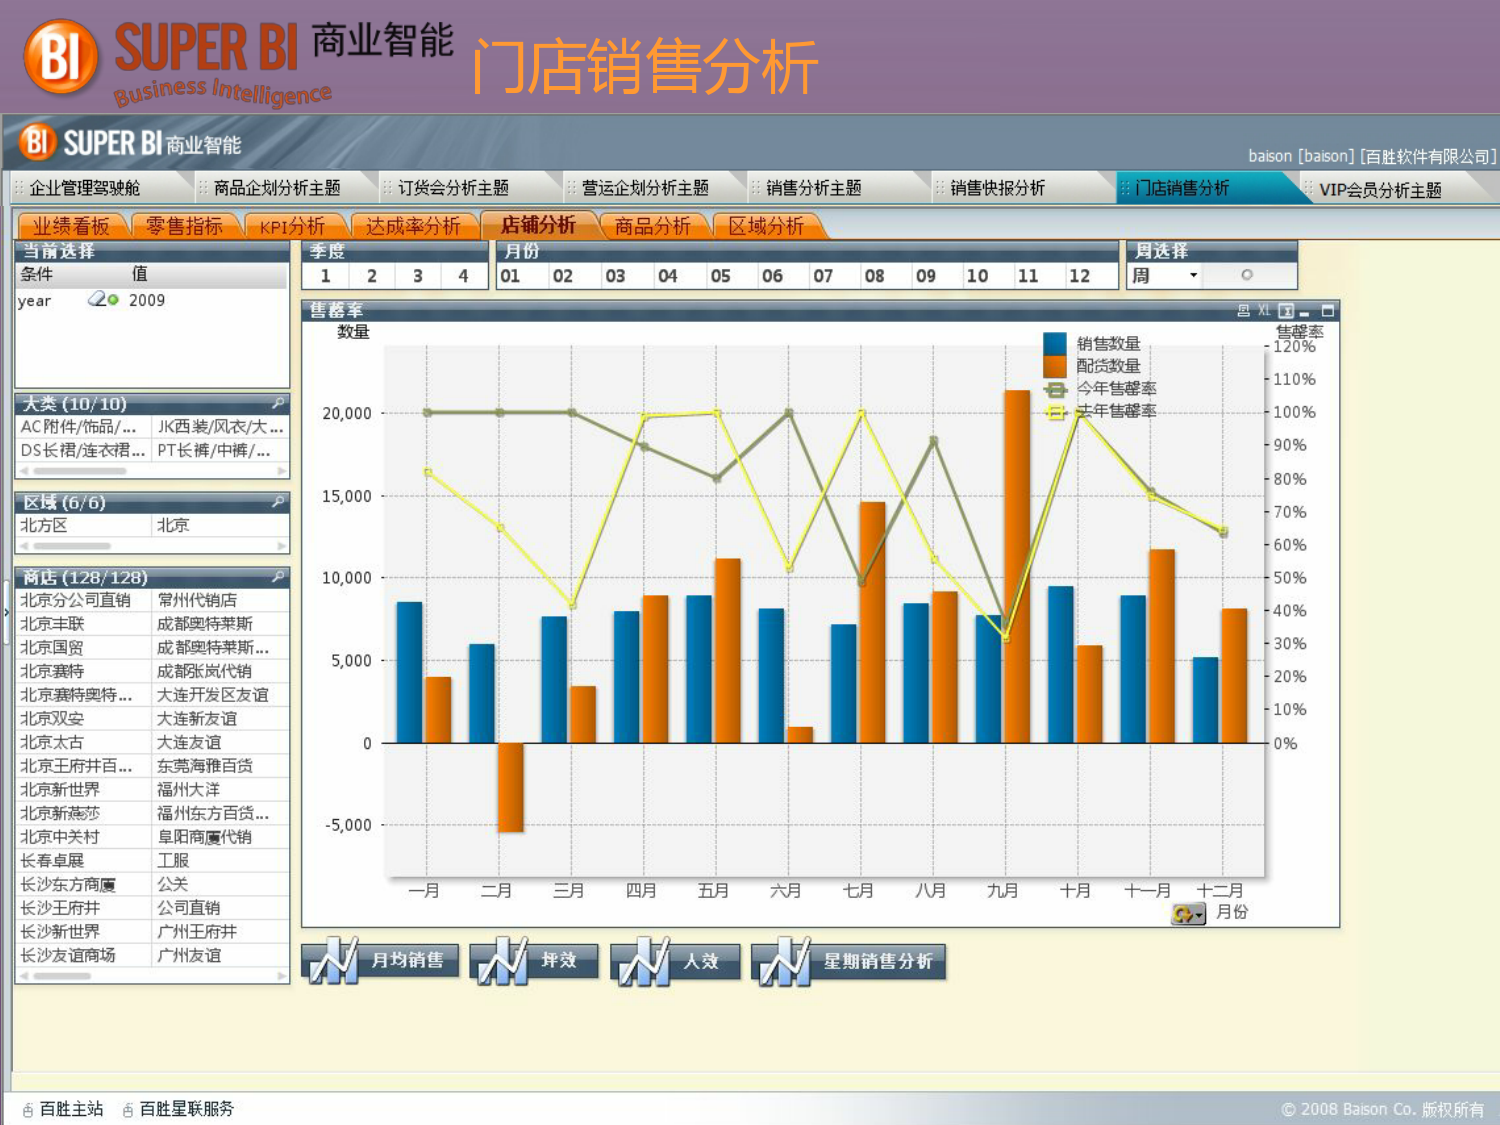Maximize the 售罄率 chart object
This screenshot has height=1125, width=1500.
tap(1328, 311)
